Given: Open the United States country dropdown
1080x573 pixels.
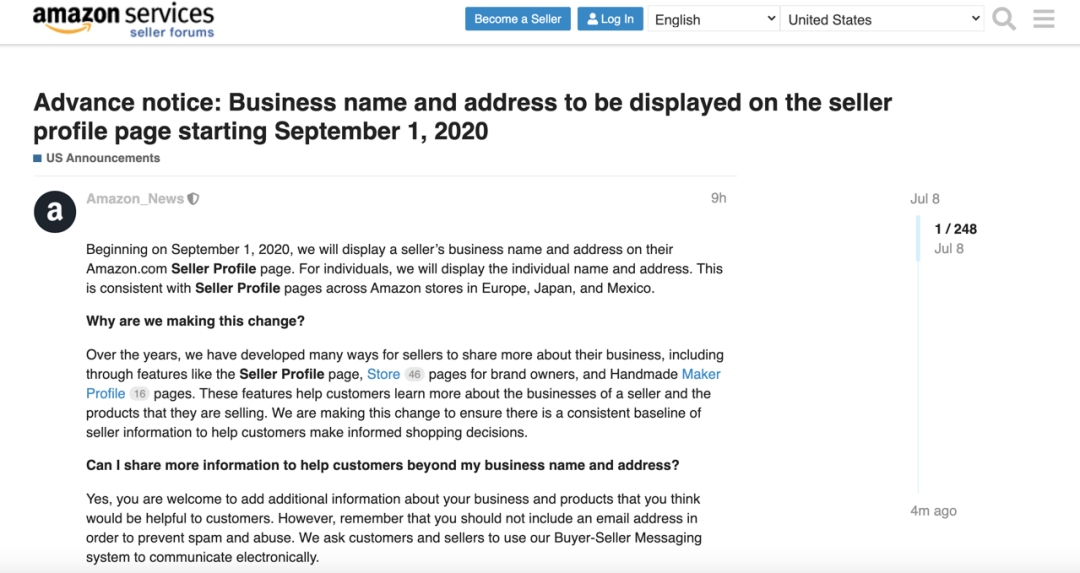Looking at the screenshot, I should [x=882, y=19].
